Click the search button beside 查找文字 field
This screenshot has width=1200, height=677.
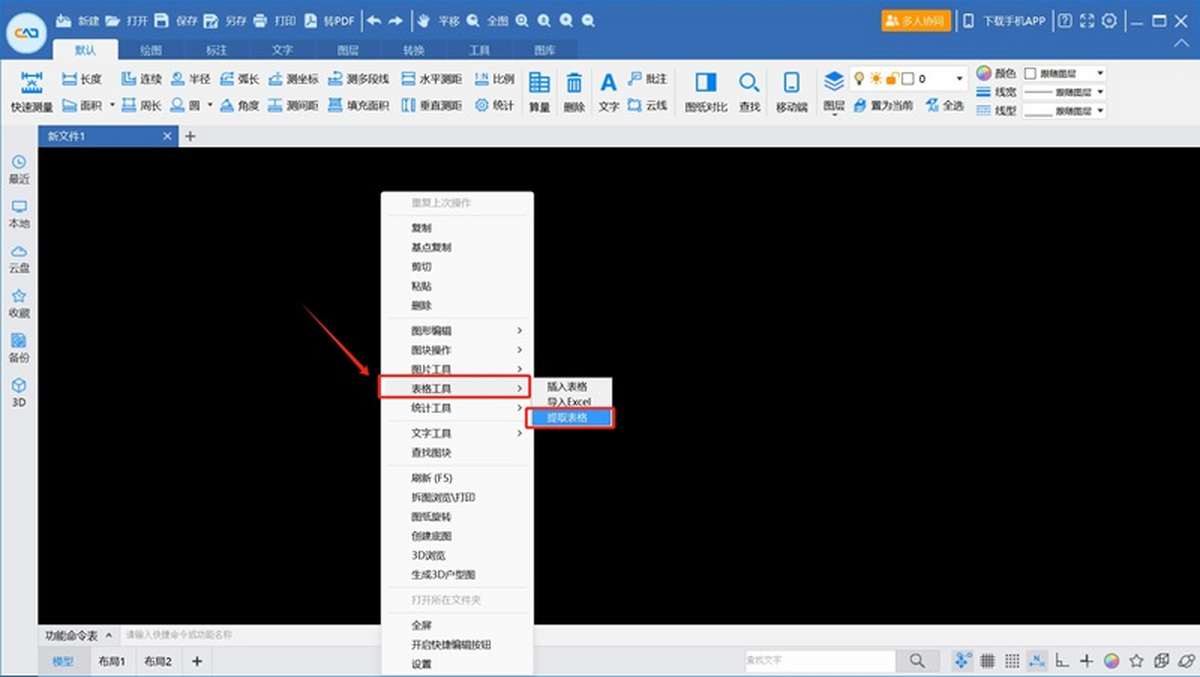tap(917, 661)
